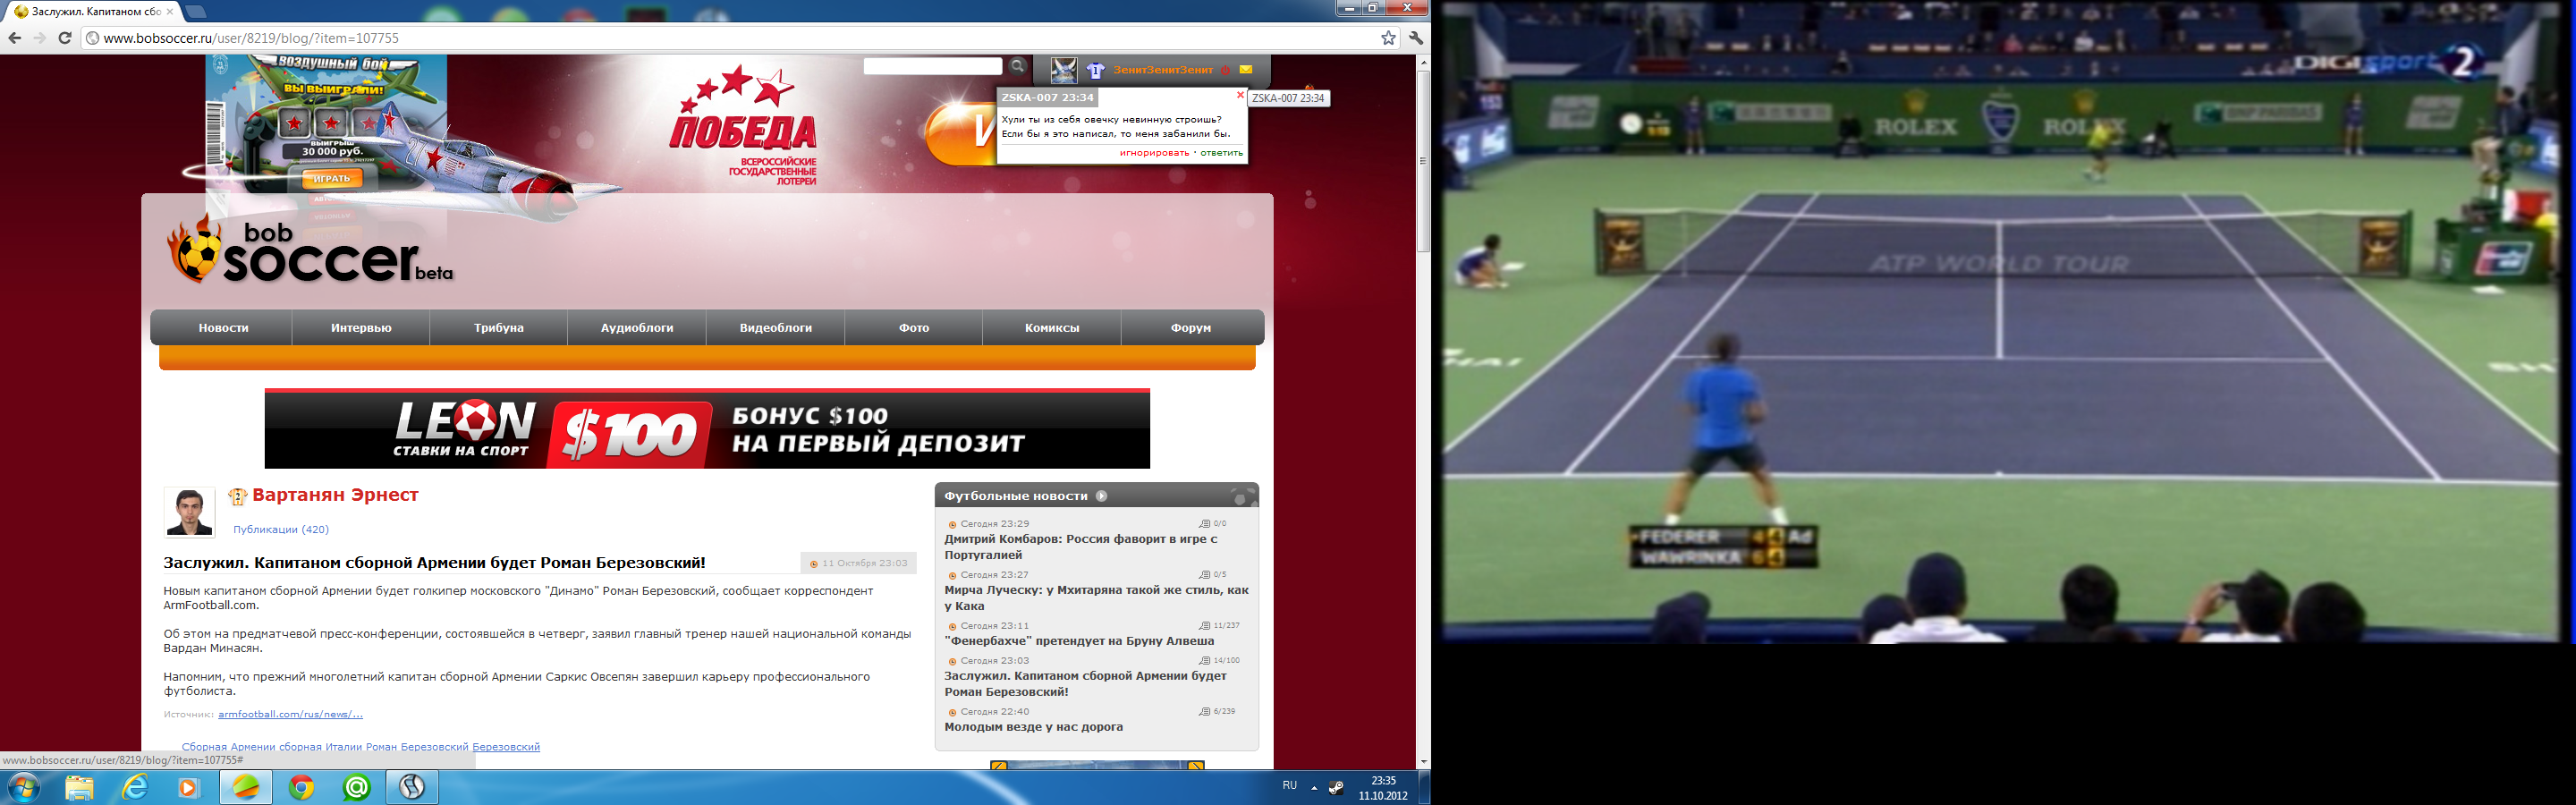
Task: Click browser scrollbar down arrow
Action: [1424, 762]
